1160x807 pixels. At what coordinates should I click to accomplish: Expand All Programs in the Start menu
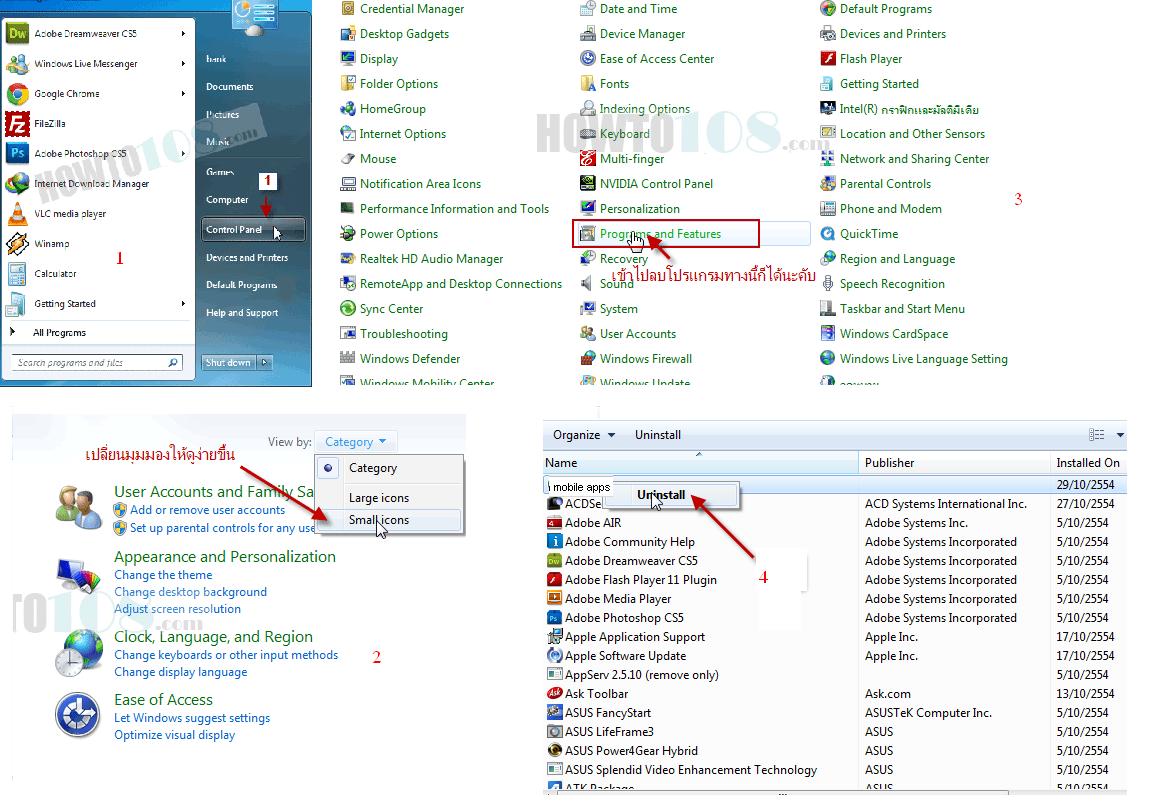click(x=59, y=333)
